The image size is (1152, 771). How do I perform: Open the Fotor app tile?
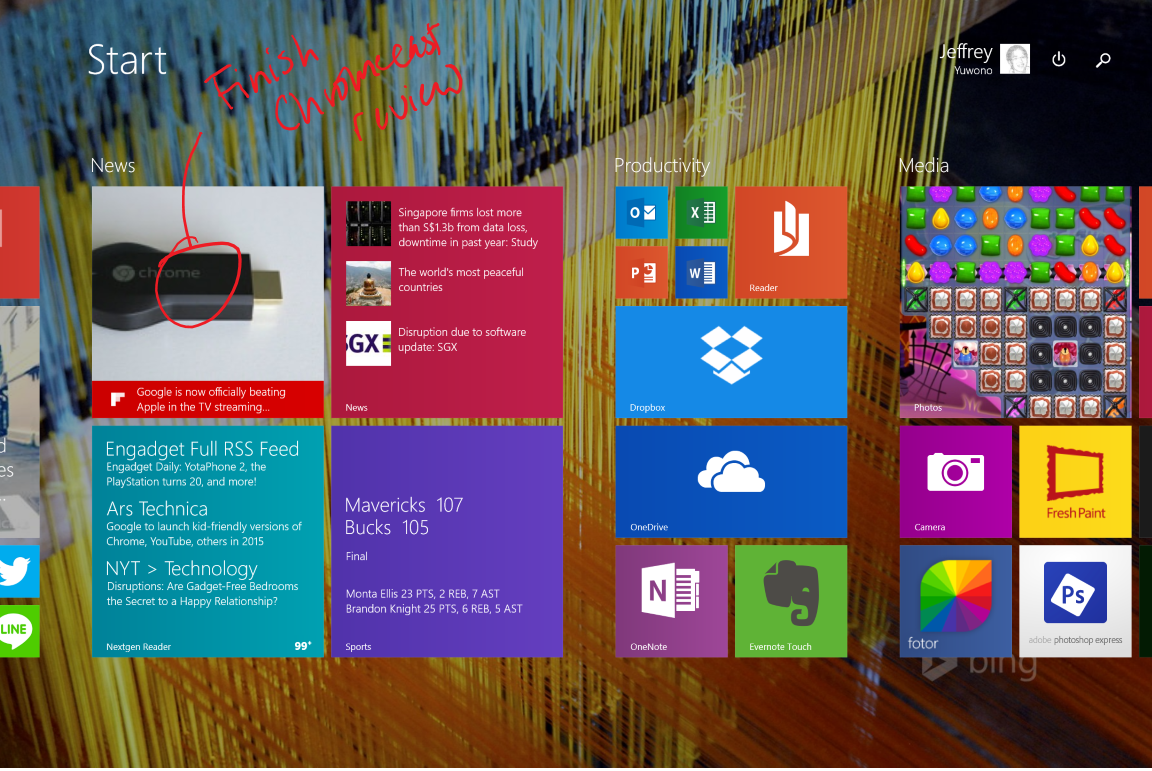click(955, 600)
